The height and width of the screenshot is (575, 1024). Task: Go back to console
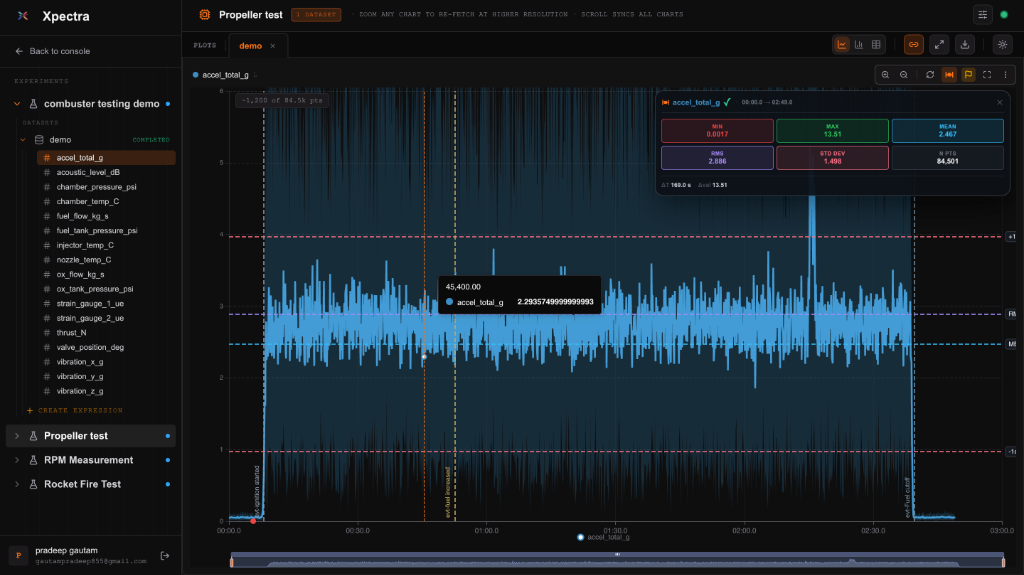(52, 51)
